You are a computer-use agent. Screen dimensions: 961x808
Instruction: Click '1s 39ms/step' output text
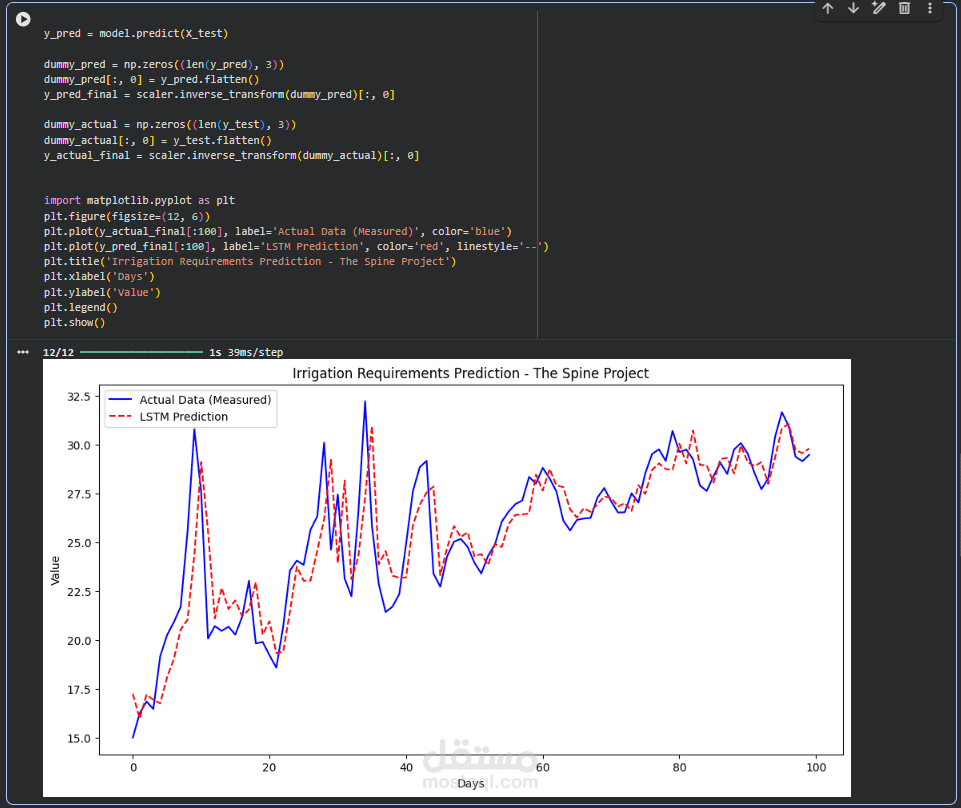[x=246, y=353]
